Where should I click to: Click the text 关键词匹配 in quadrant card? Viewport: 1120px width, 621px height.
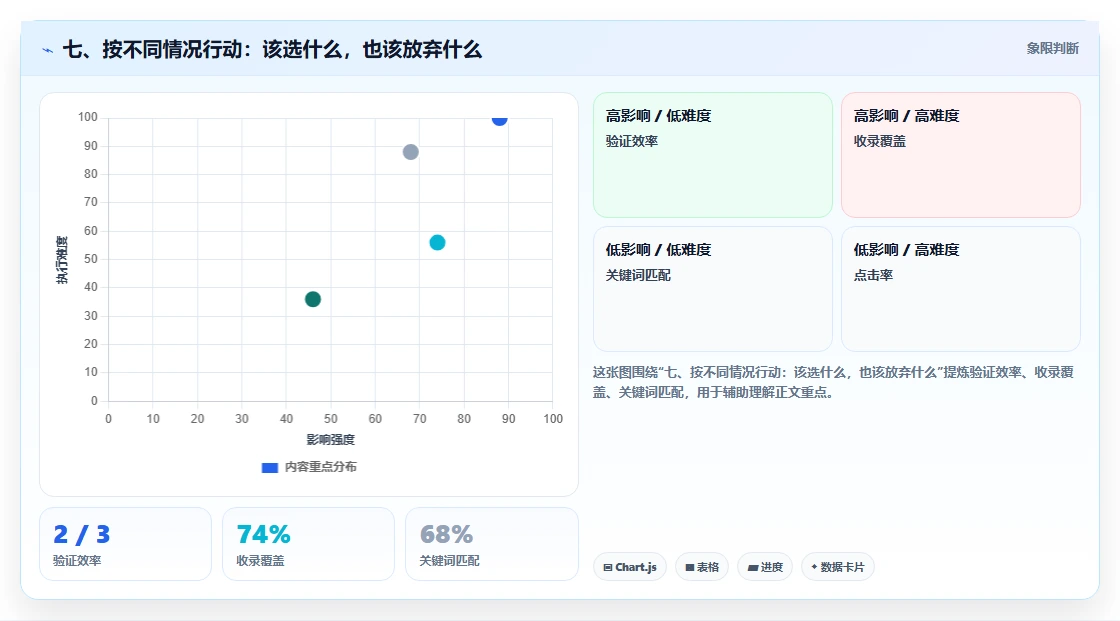[639, 275]
